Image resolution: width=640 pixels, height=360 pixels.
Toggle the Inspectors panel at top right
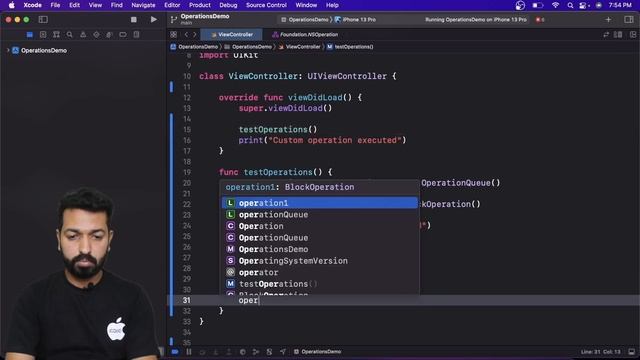coord(629,20)
